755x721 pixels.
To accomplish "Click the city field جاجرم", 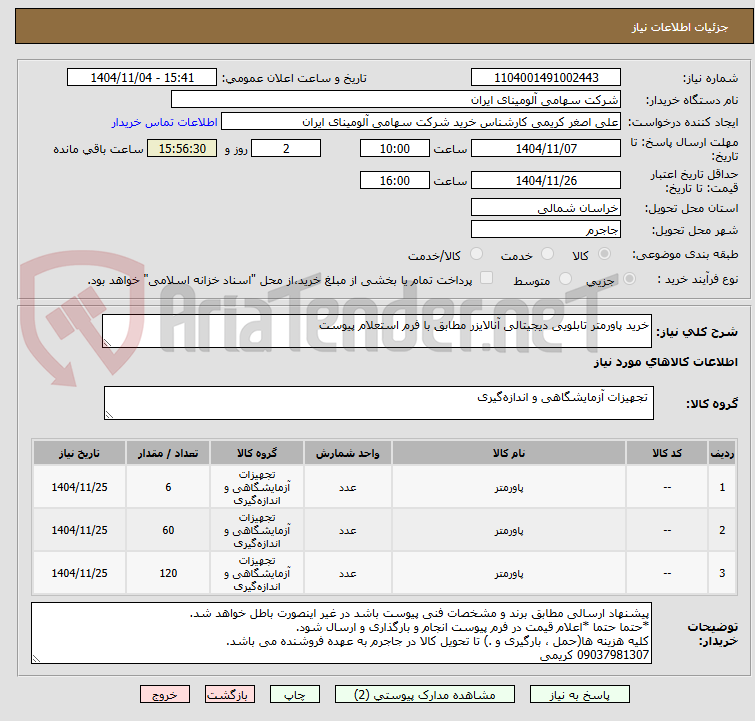I will pos(546,230).
